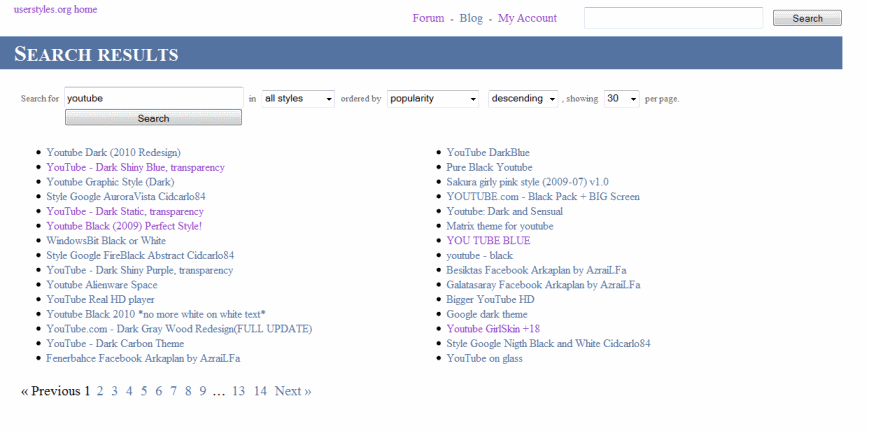The image size is (869, 431).
Task: Focus the top header search box
Action: 673,18
